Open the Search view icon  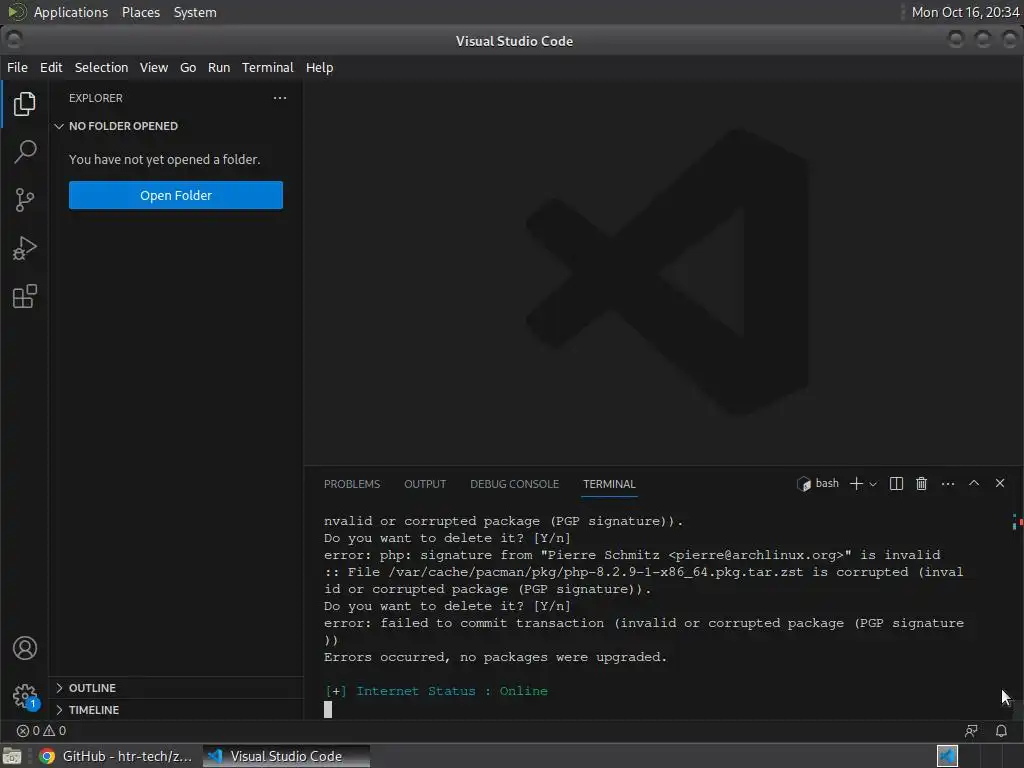[24, 152]
